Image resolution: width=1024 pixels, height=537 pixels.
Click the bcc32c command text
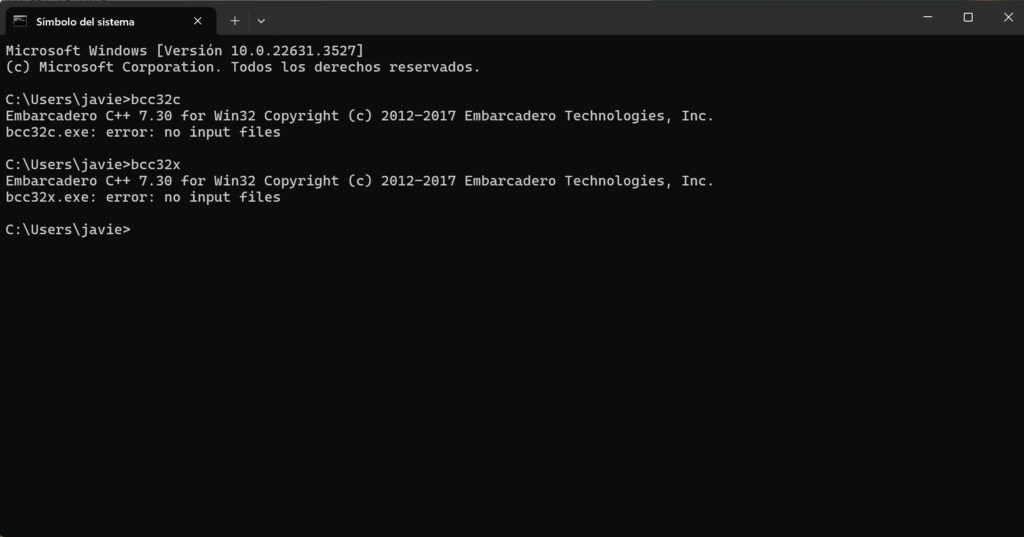[x=155, y=99]
